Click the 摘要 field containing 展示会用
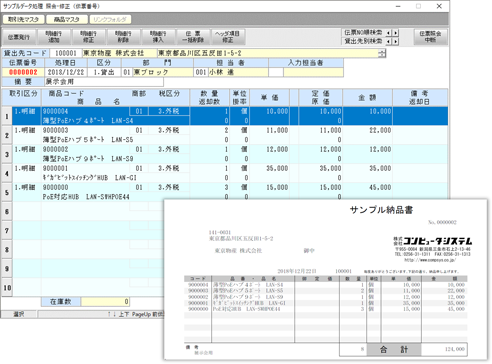This screenshot has height=364, width=492. point(104,82)
